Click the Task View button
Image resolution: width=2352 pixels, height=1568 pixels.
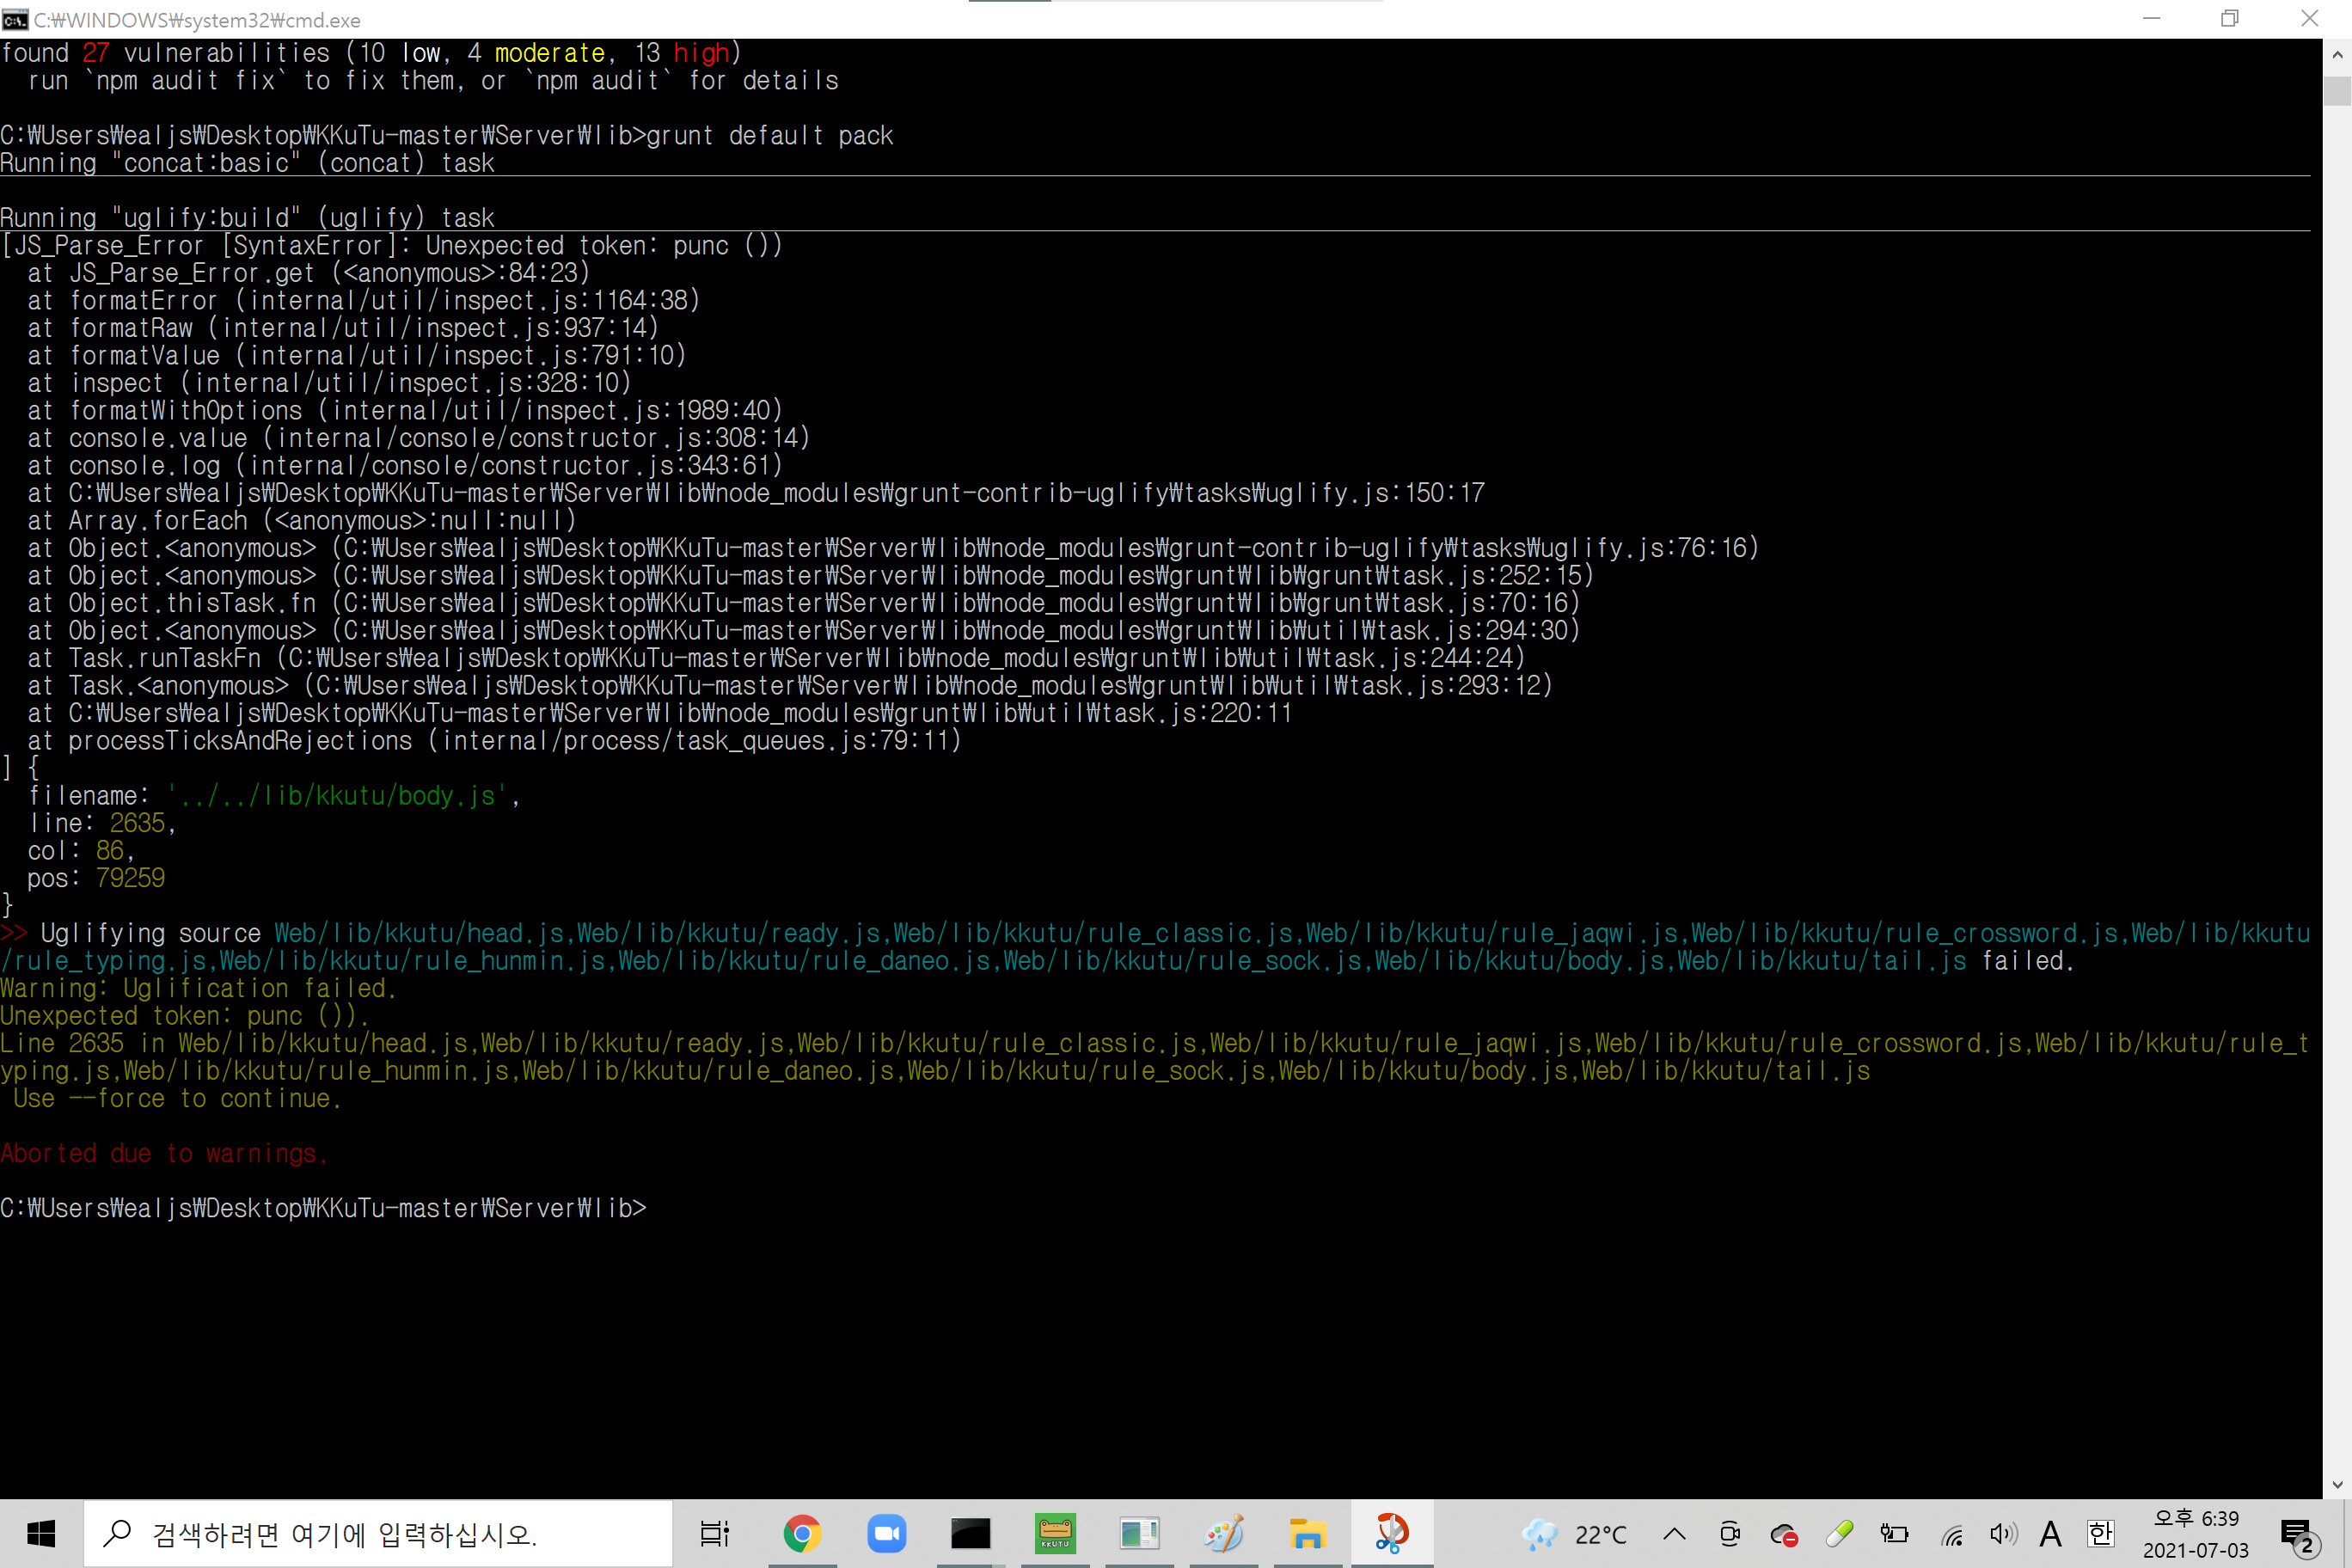click(714, 1533)
